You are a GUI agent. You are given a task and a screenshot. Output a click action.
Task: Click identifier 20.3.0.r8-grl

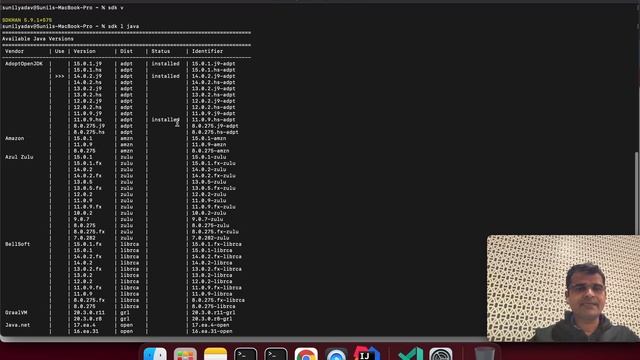212,319
